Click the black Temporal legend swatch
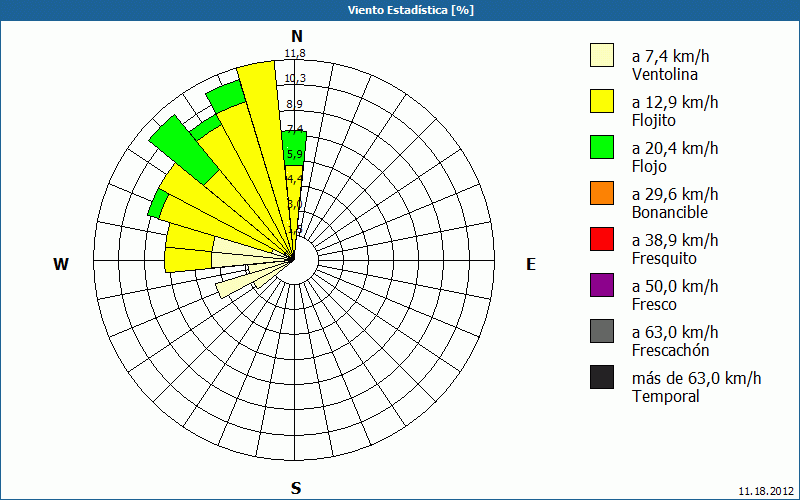800x500 pixels. point(602,377)
